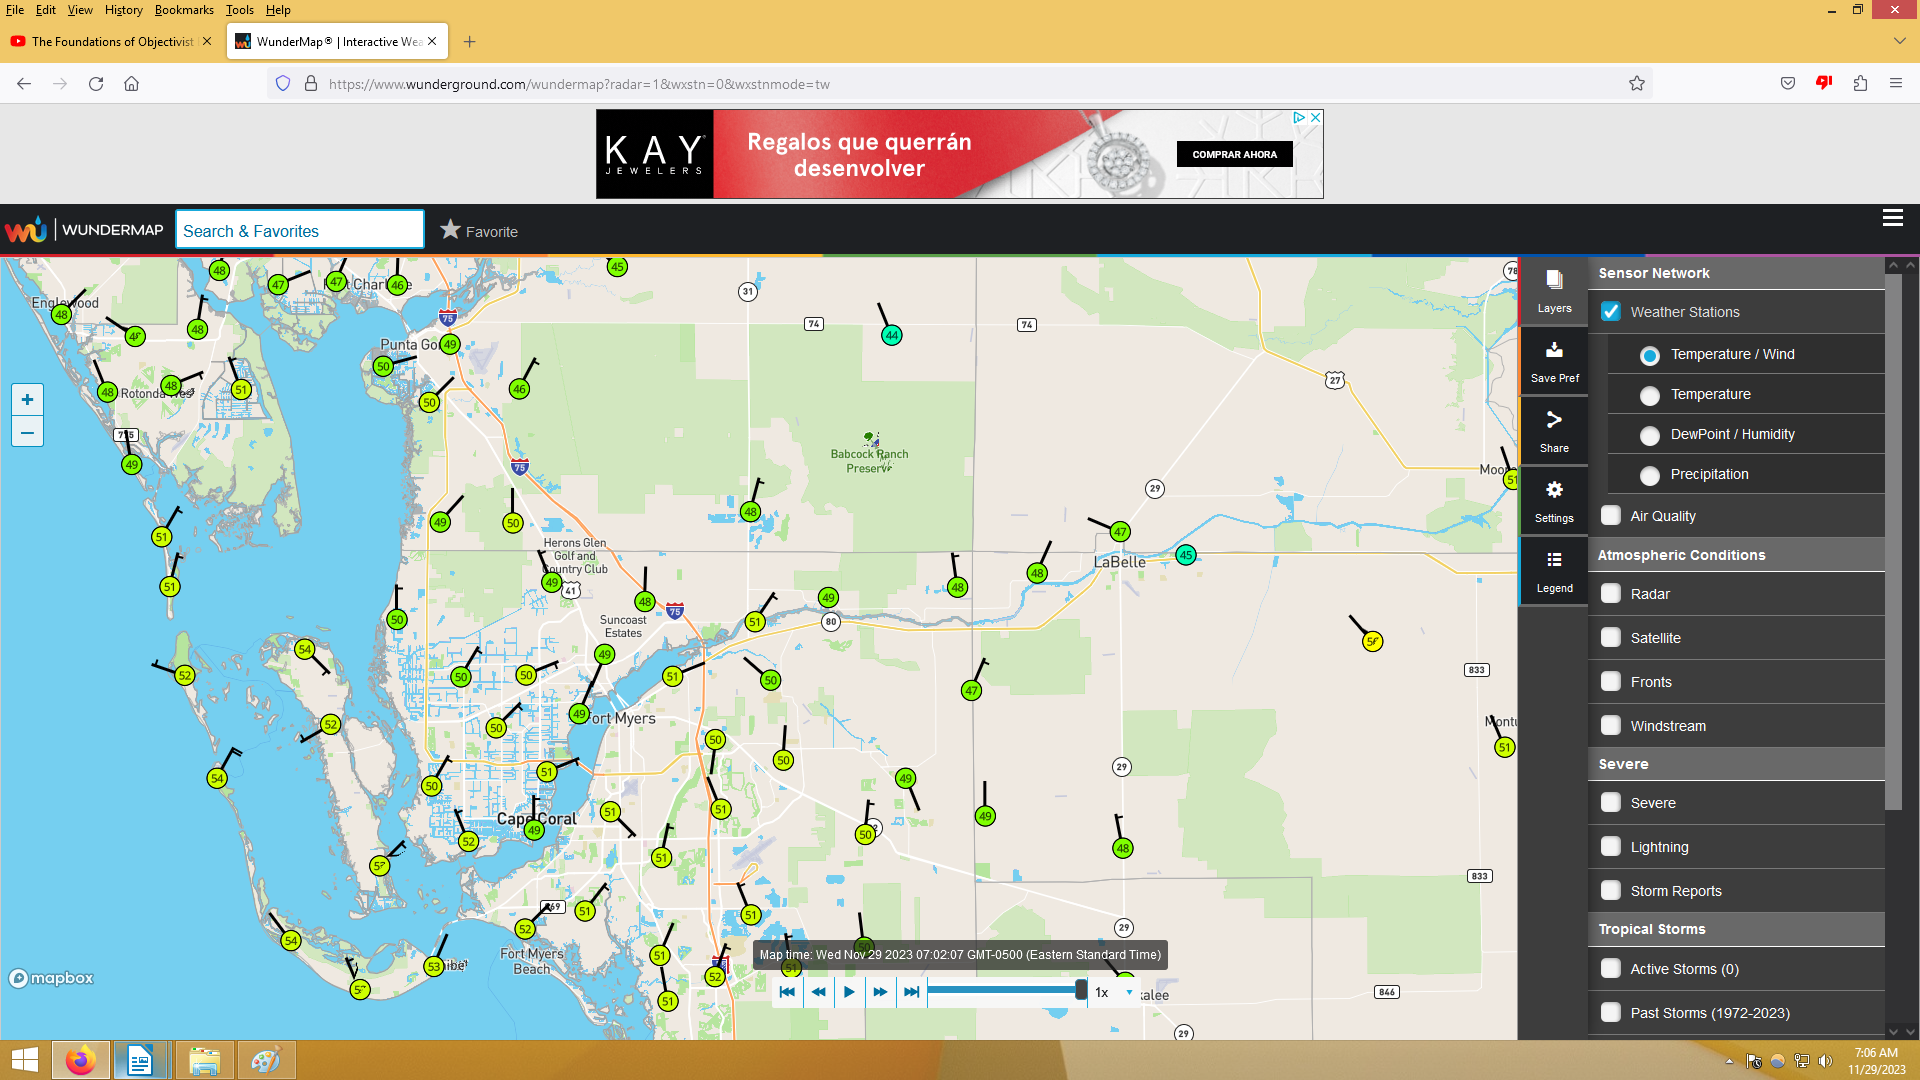Enable the Radar layer checkbox
Image resolution: width=1920 pixels, height=1080 pixels.
pos(1611,594)
